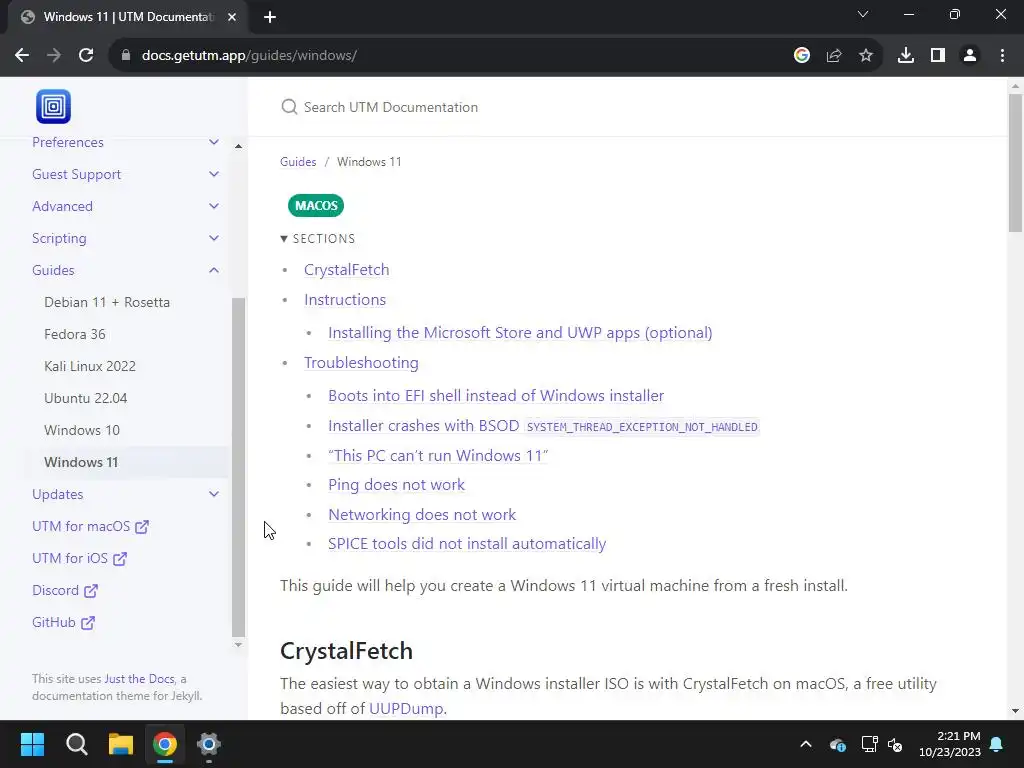Expand the Guest Support sidebar section
This screenshot has width=1024, height=768.
pos(214,174)
